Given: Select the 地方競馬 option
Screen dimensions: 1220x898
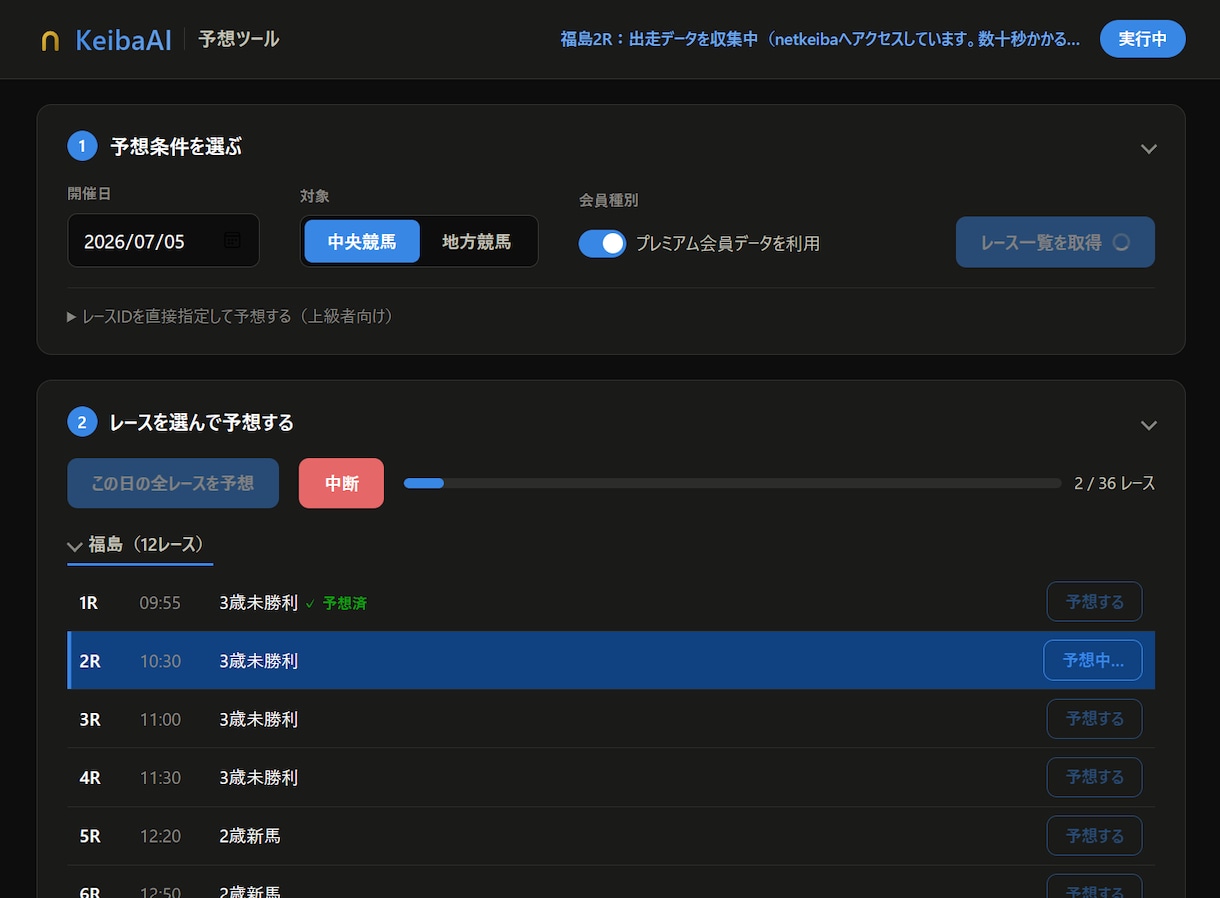Looking at the screenshot, I should click(476, 241).
